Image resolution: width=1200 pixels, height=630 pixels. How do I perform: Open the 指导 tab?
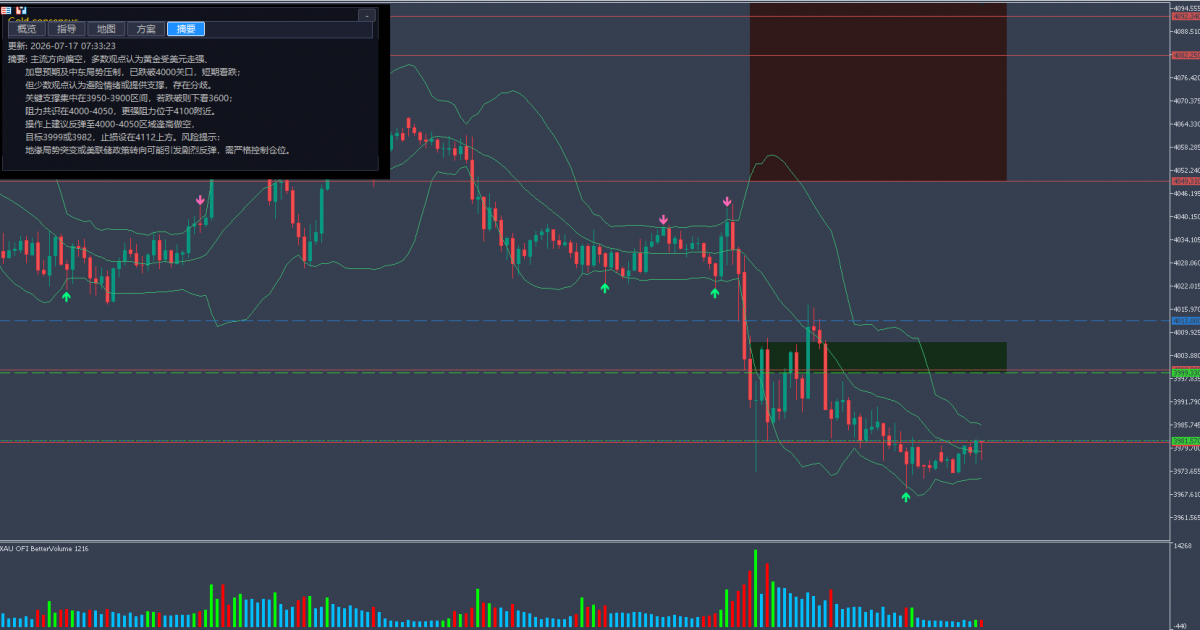tap(66, 29)
